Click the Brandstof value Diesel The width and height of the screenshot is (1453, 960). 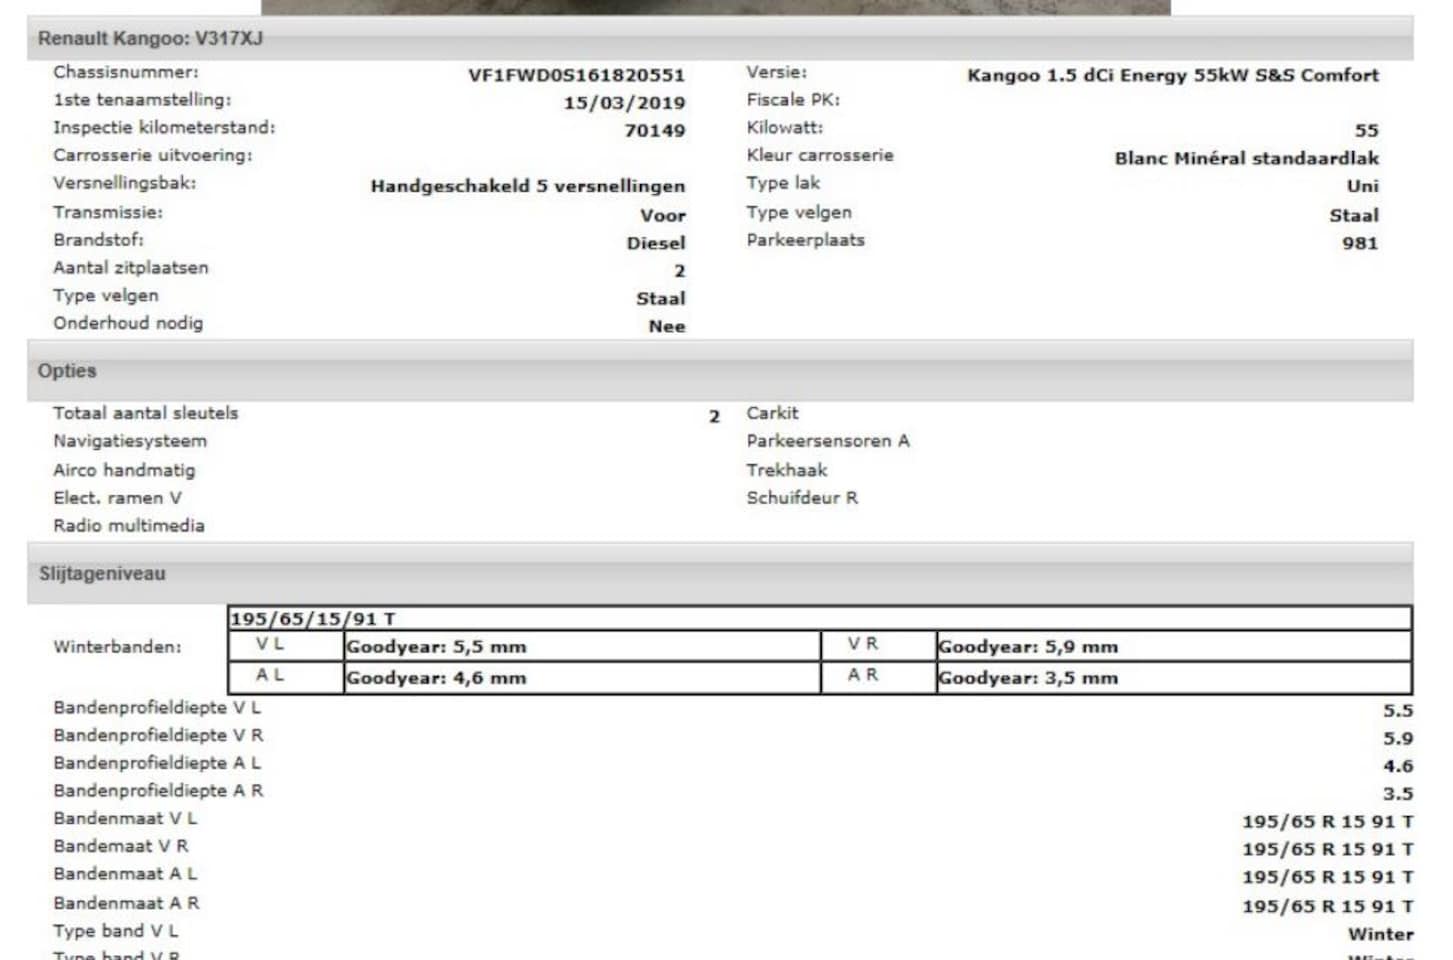(x=655, y=243)
